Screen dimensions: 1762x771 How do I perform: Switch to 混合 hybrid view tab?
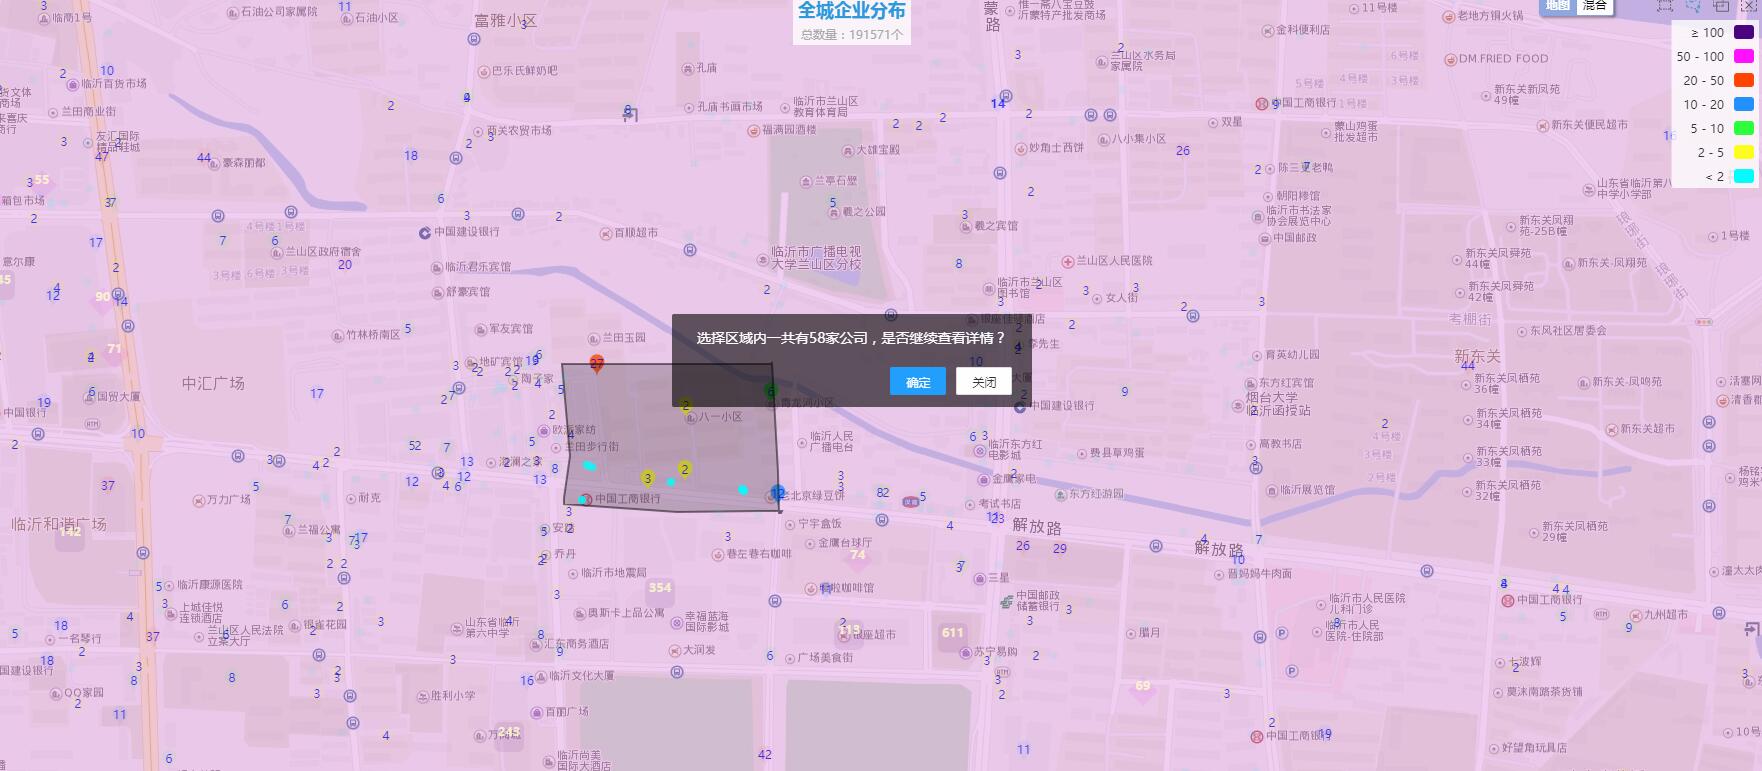[1594, 5]
